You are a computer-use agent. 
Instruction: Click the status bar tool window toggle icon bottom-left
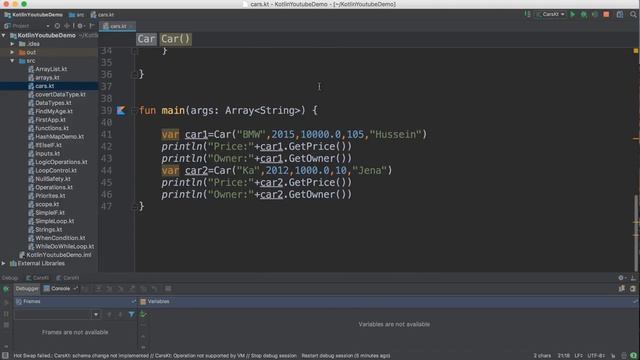tap(5, 356)
